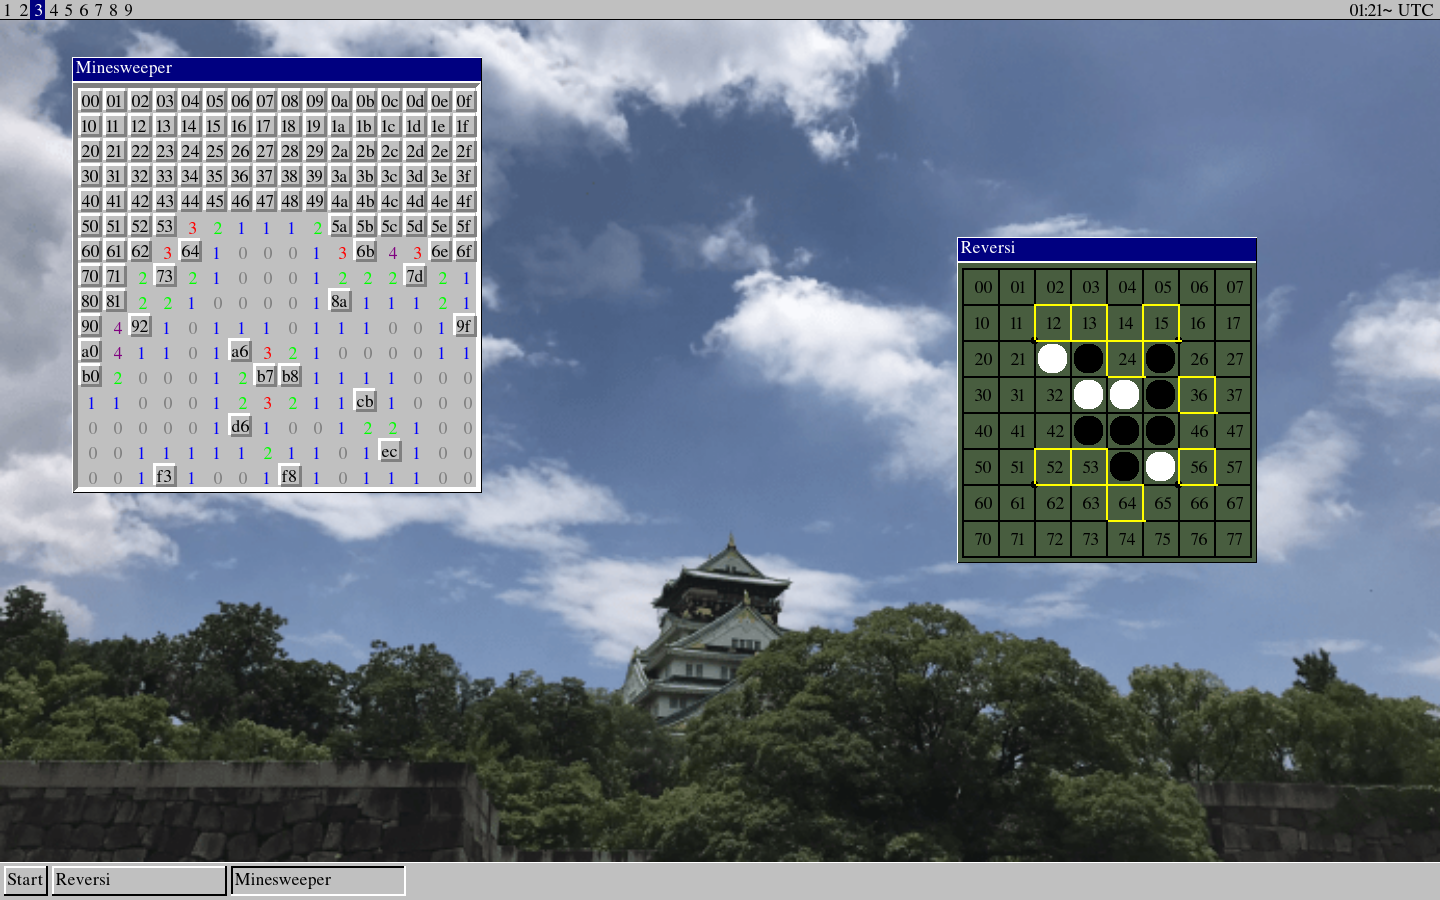
Task: Activate Minesweeper from the taskbar
Action: [x=317, y=880]
